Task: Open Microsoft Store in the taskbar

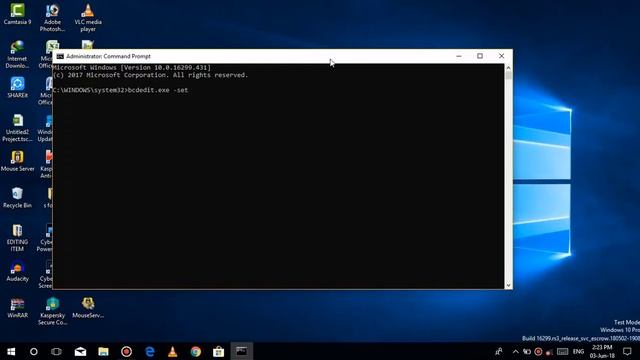Action: point(219,351)
